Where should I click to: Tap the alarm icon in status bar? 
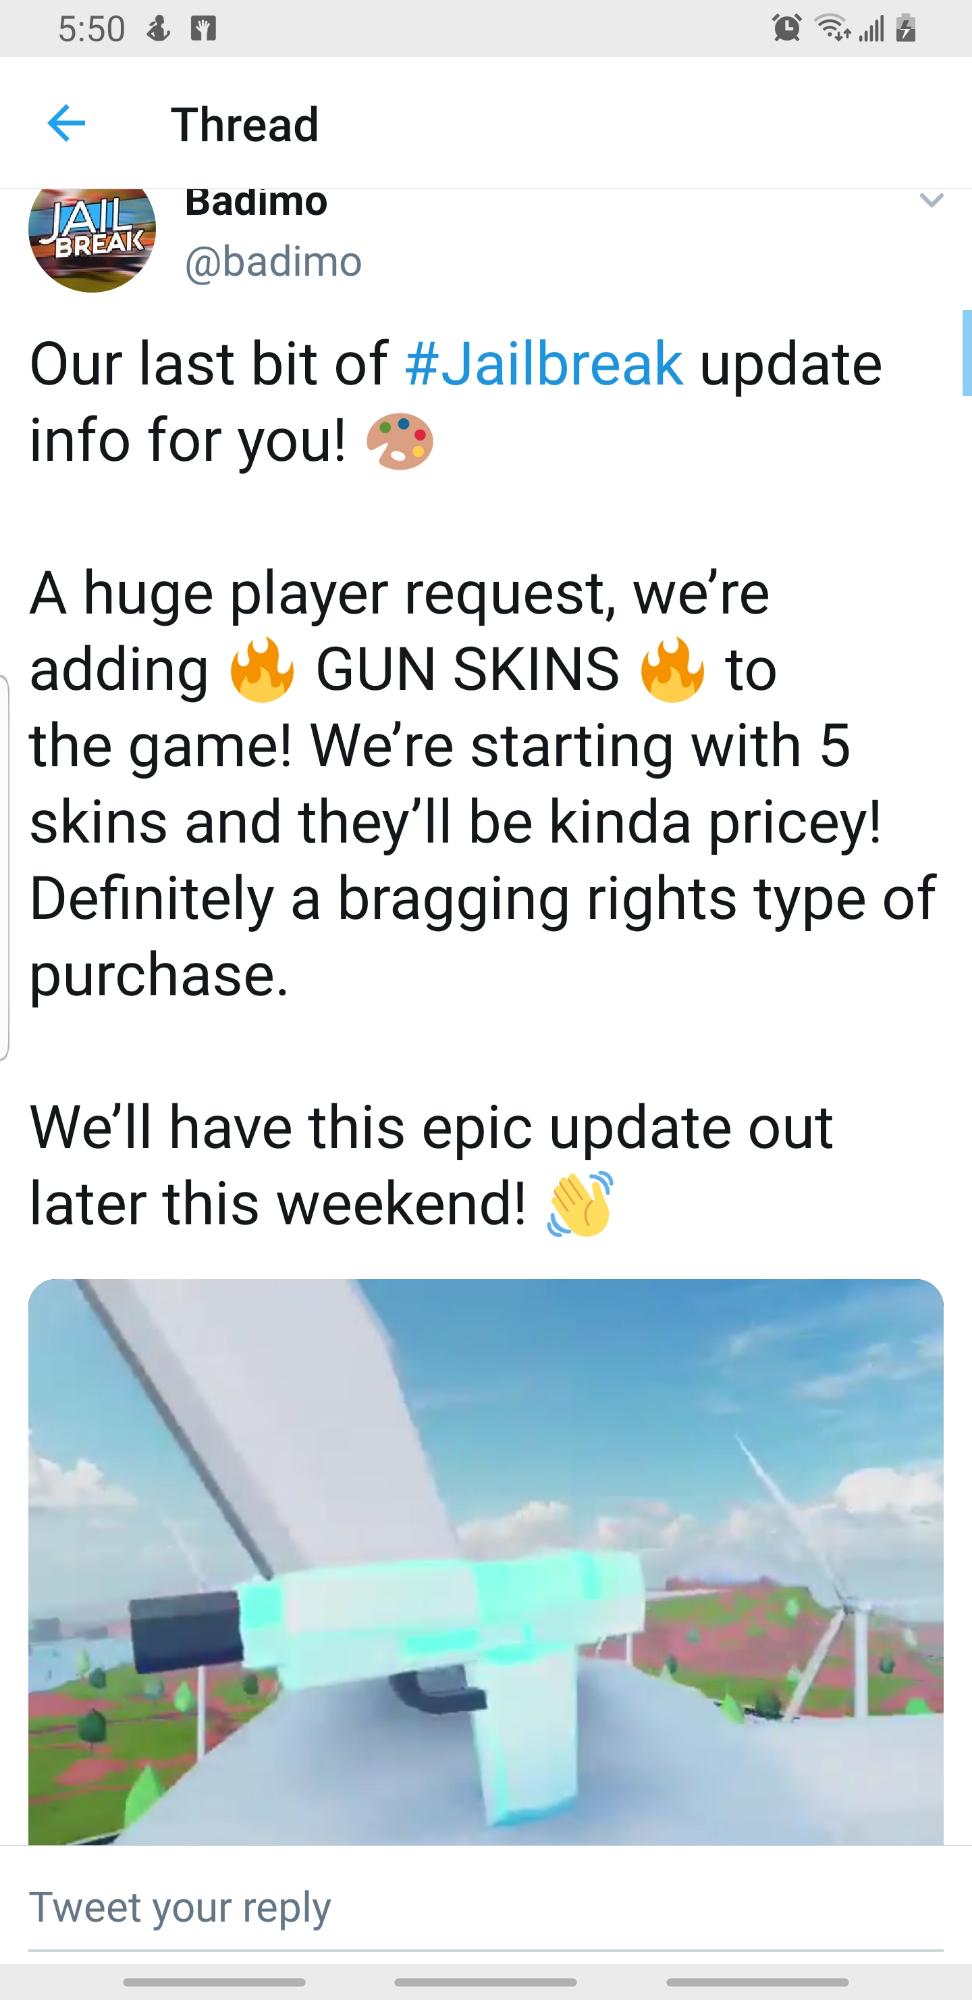point(787,29)
